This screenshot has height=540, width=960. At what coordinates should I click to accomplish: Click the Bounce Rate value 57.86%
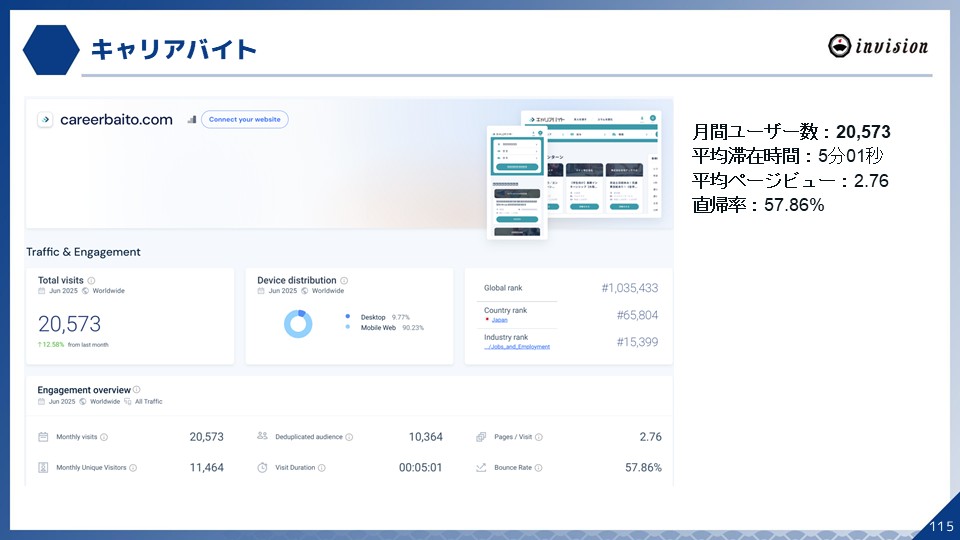pos(643,468)
